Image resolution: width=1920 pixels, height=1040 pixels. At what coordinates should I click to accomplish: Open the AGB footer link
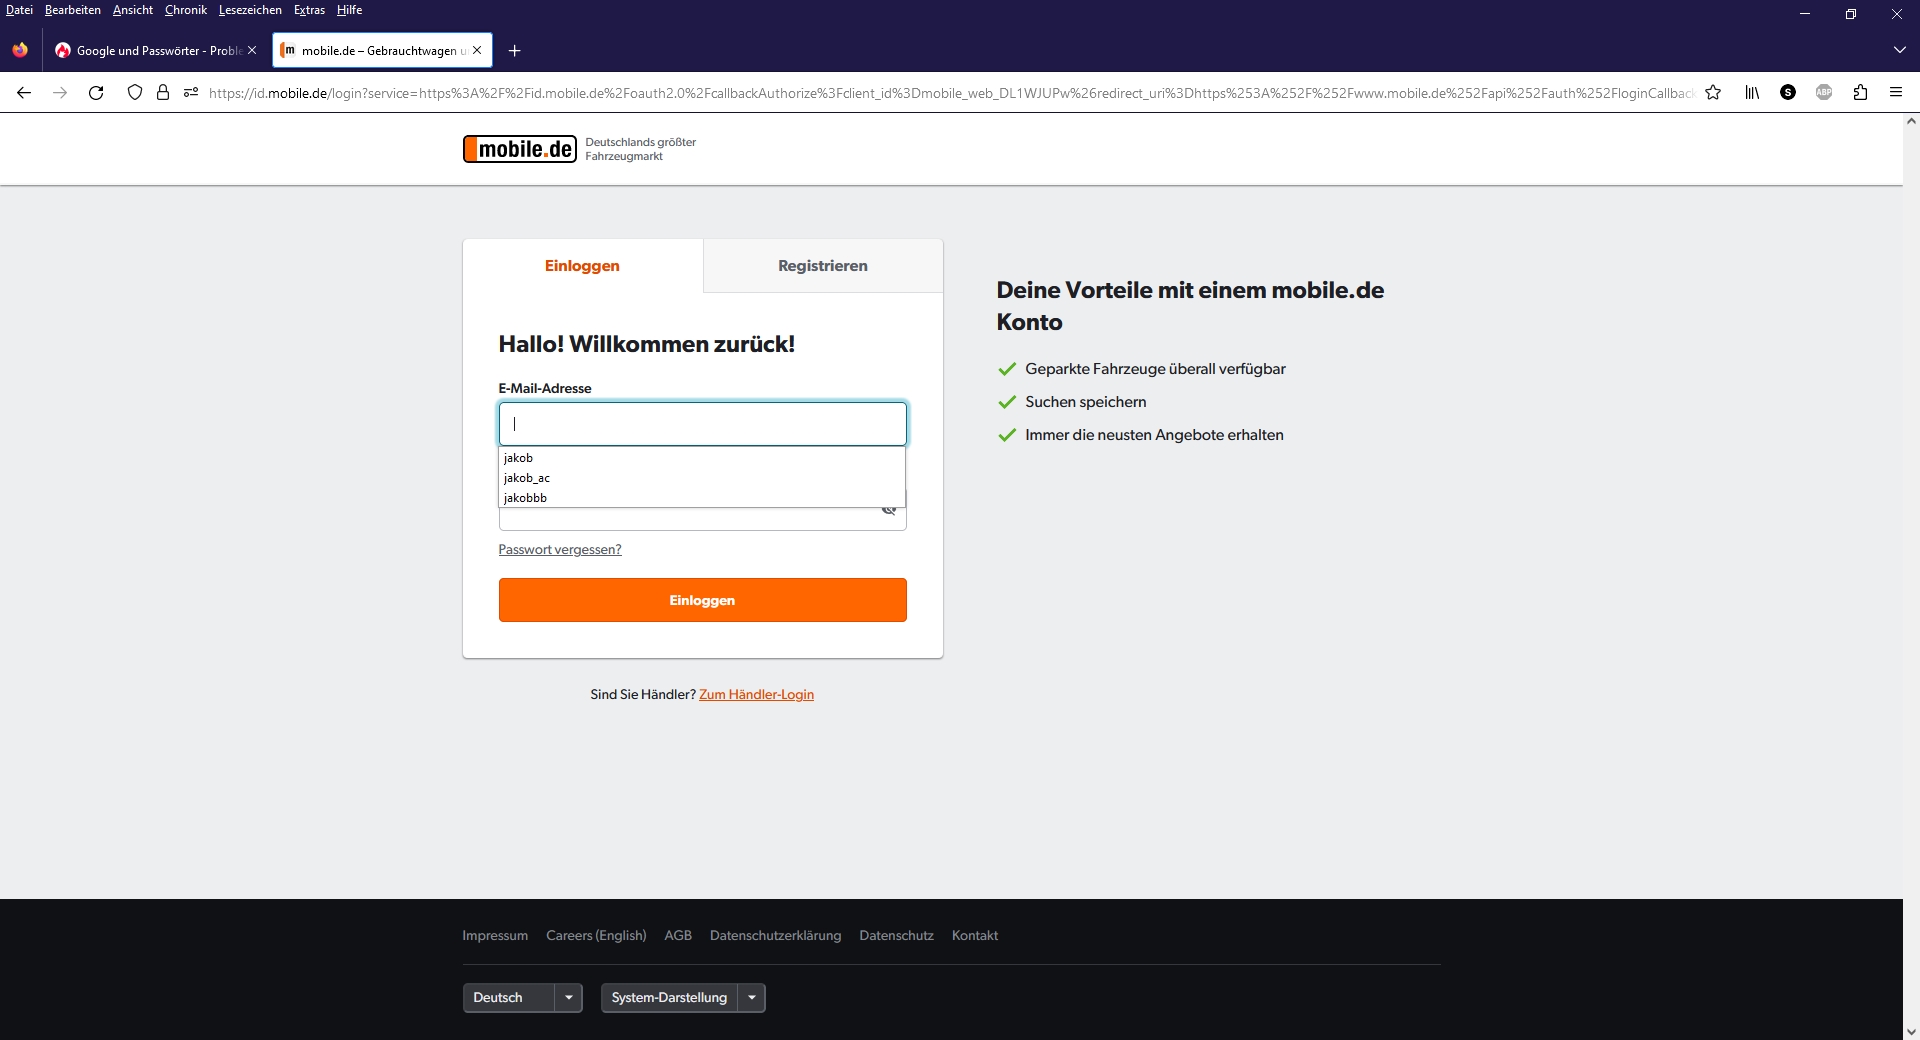[678, 936]
